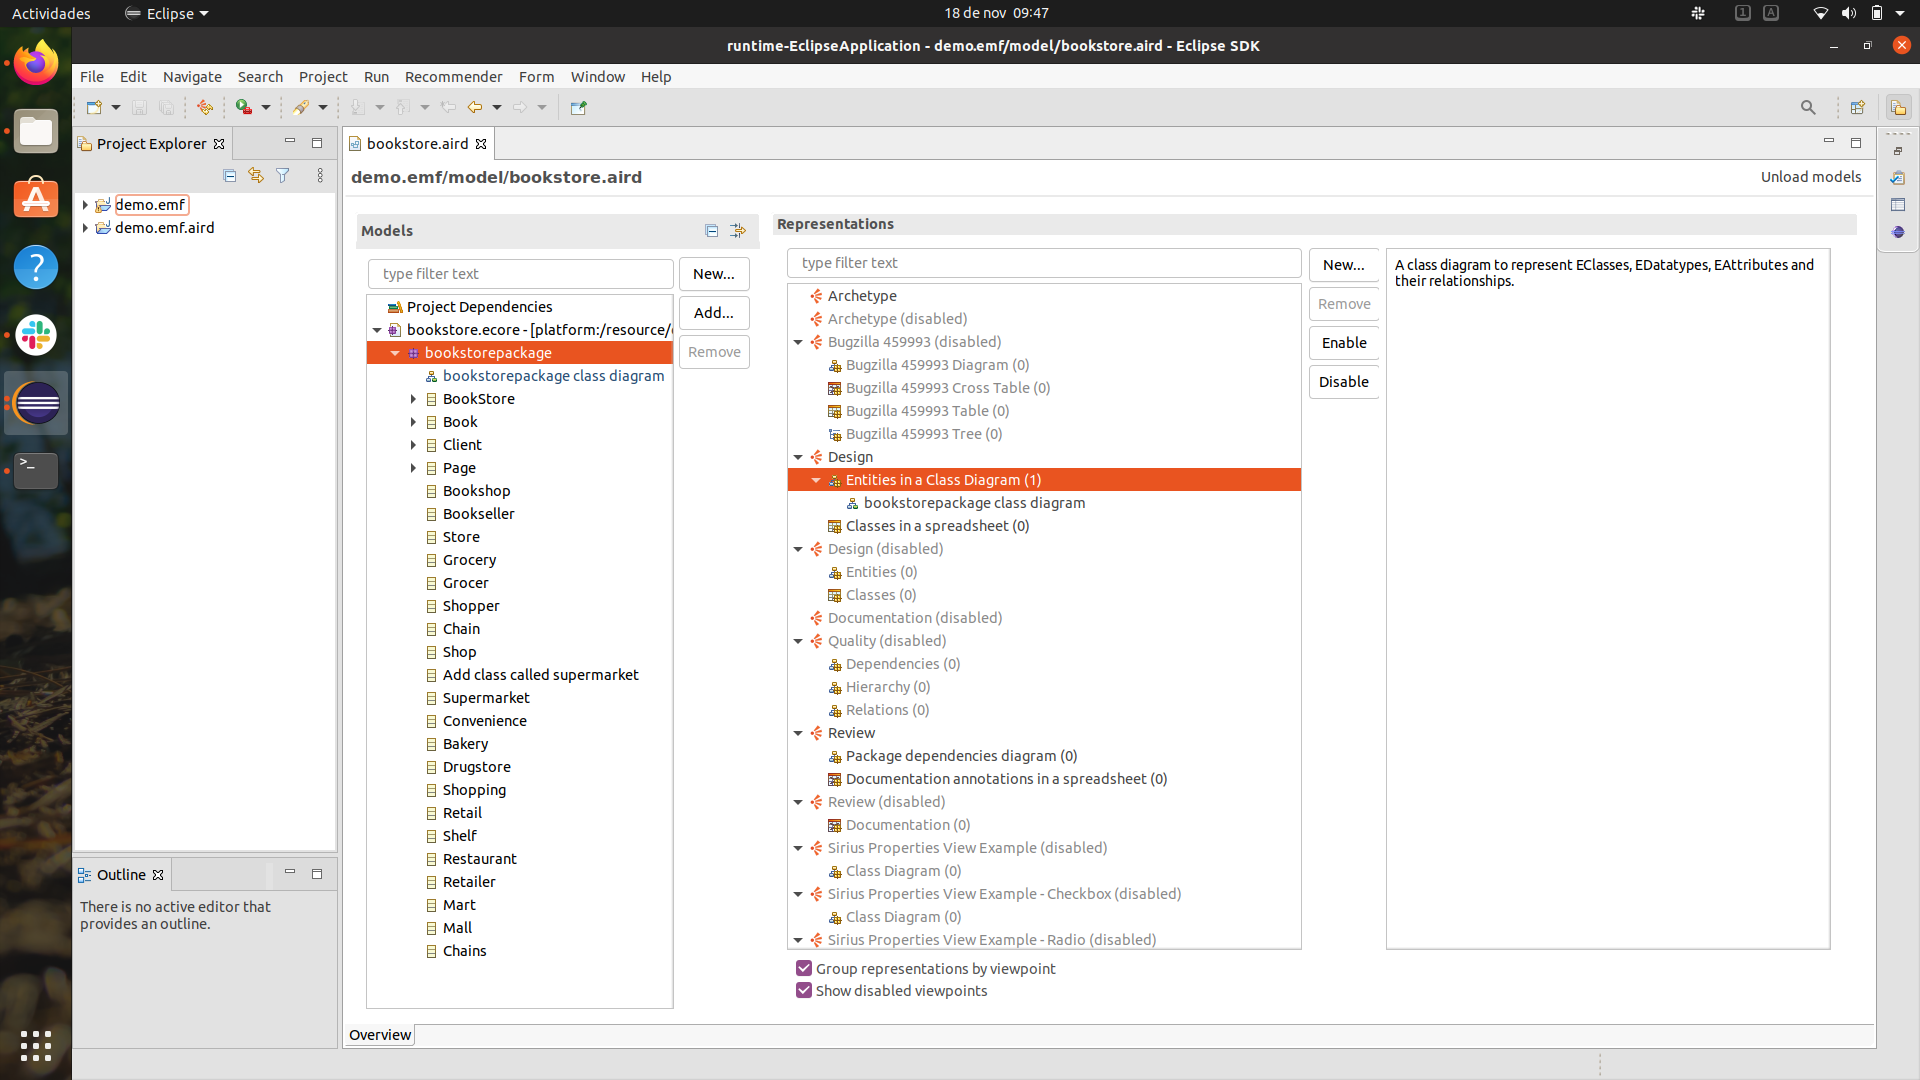Click New... button in Representations section

1344,265
